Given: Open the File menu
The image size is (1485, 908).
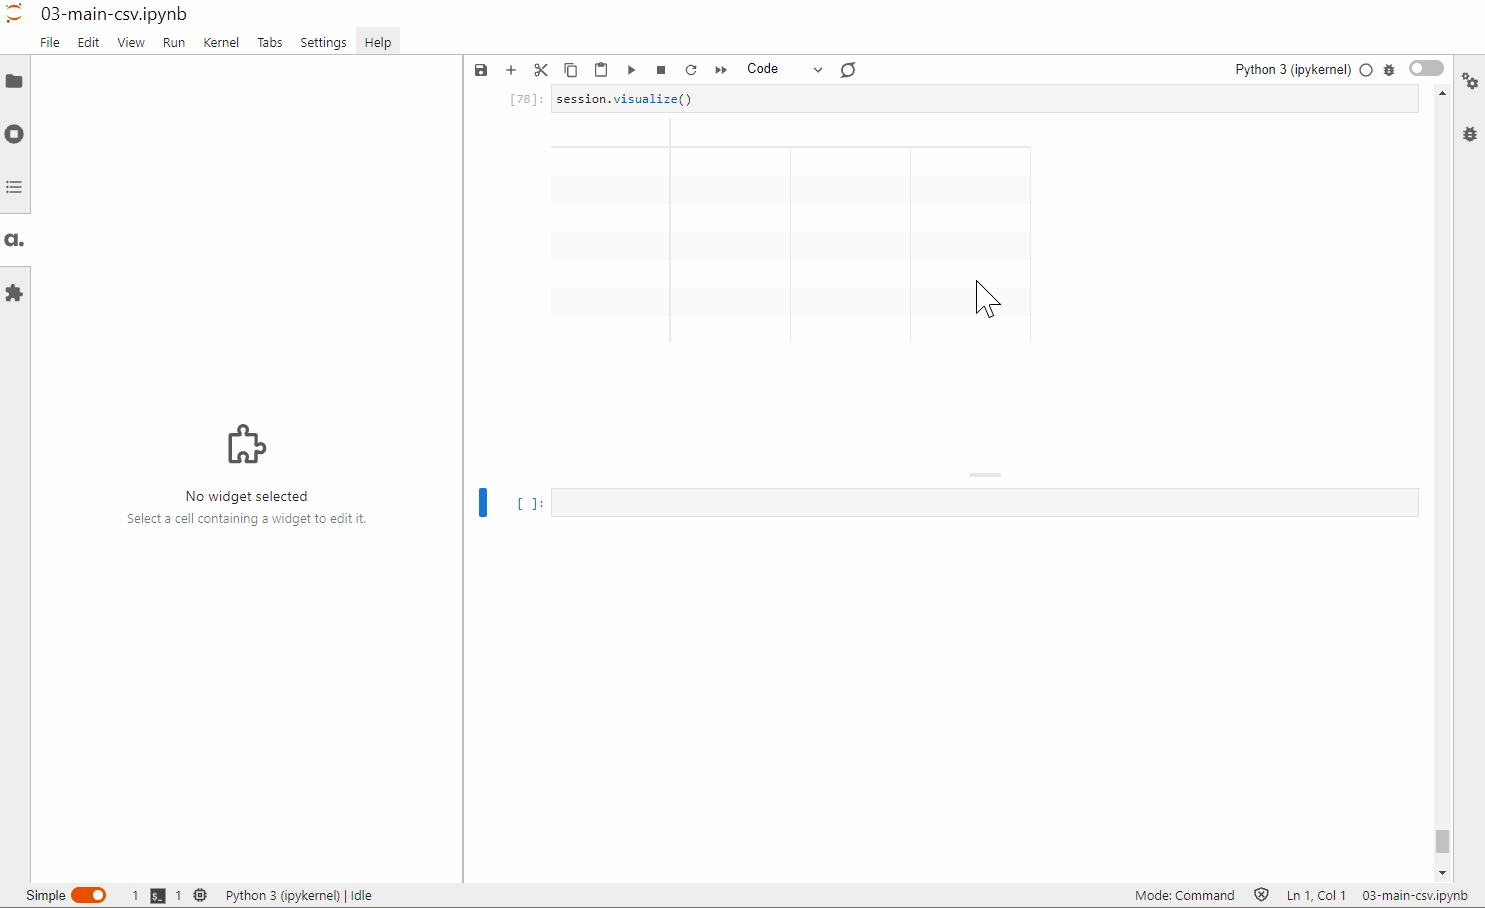Looking at the screenshot, I should (50, 42).
